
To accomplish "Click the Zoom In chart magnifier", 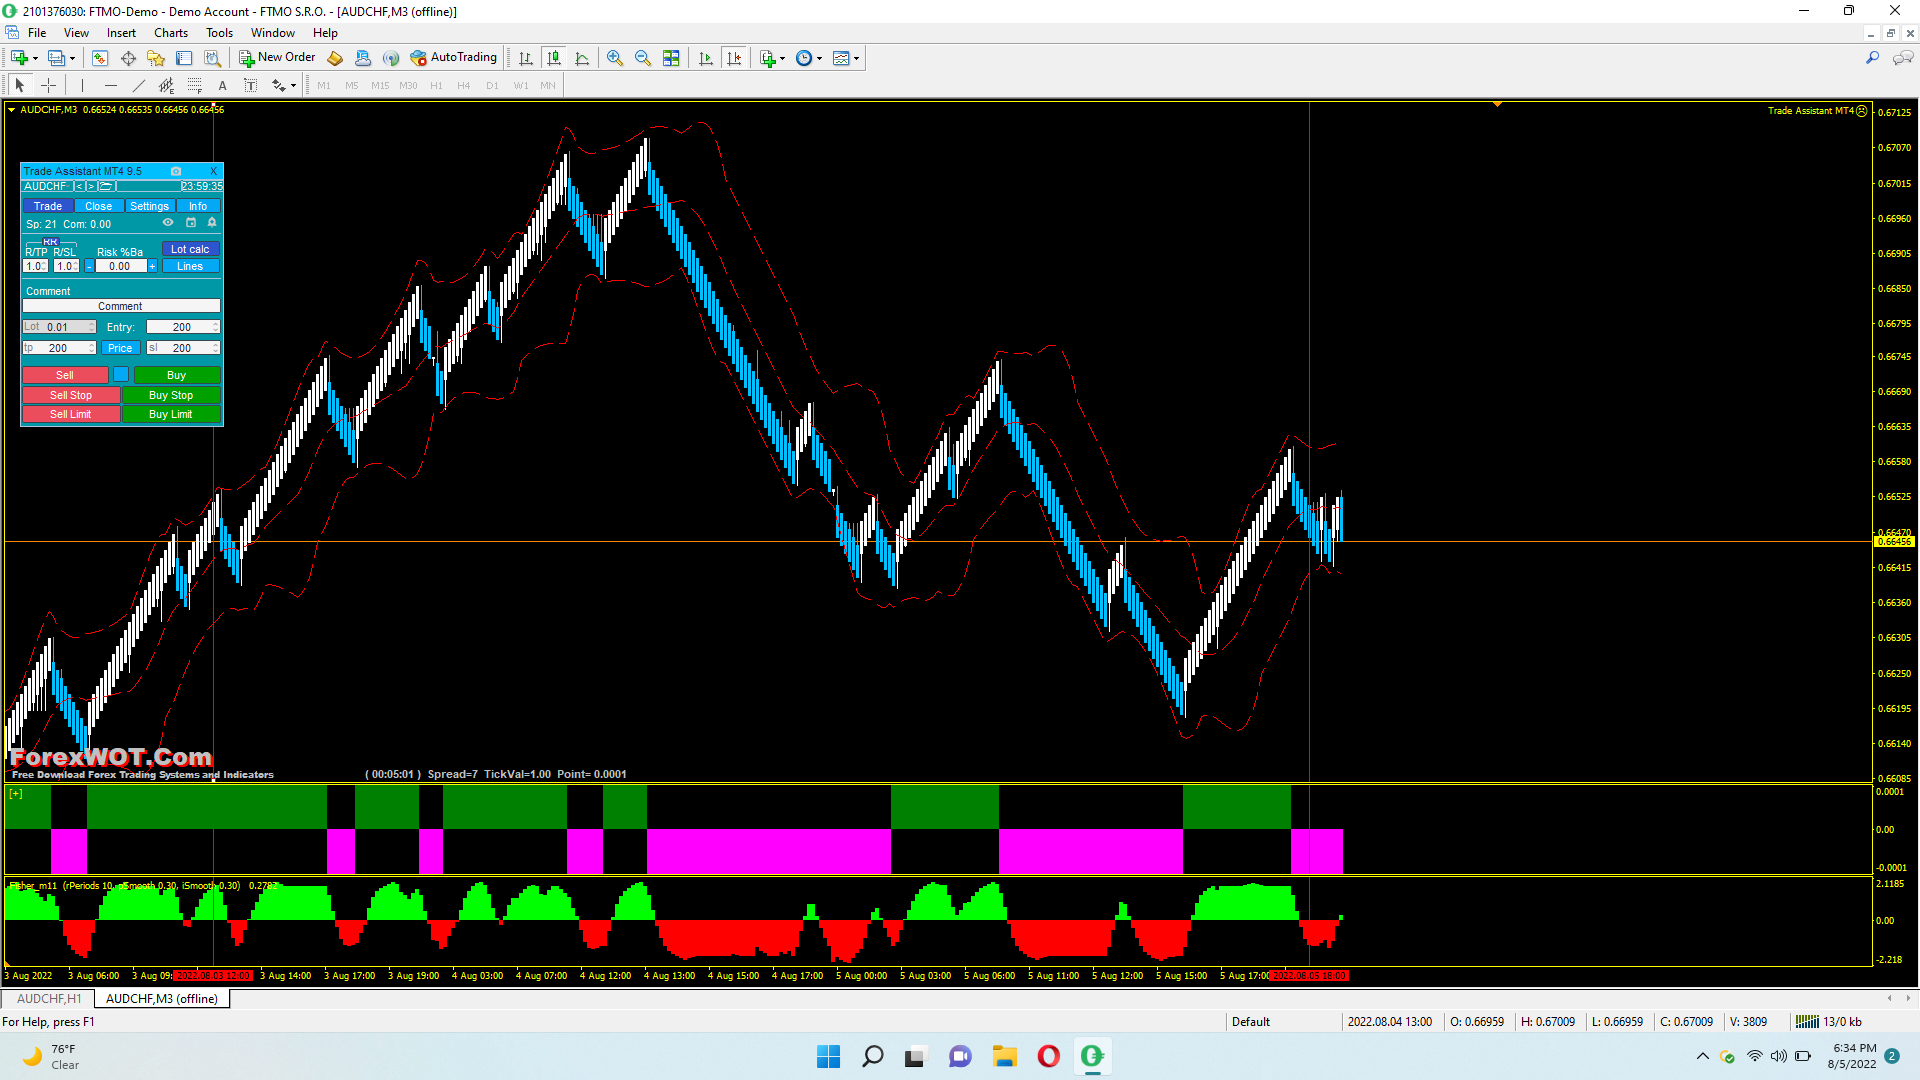I will tap(614, 58).
